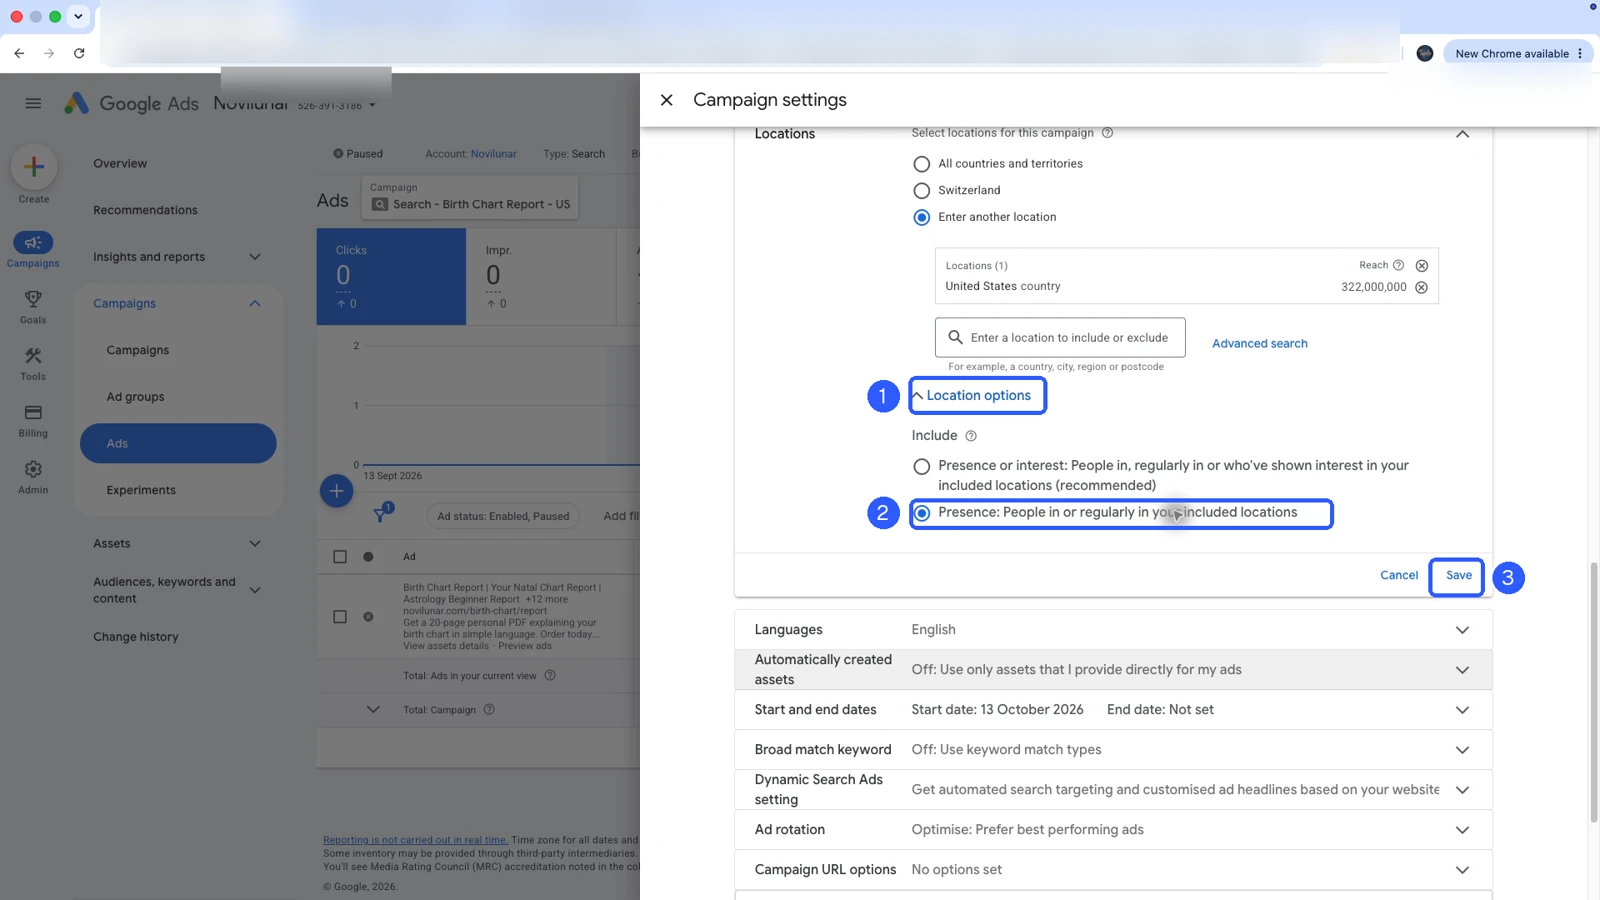The image size is (1600, 900).
Task: Open the Advanced search link
Action: 1259,344
